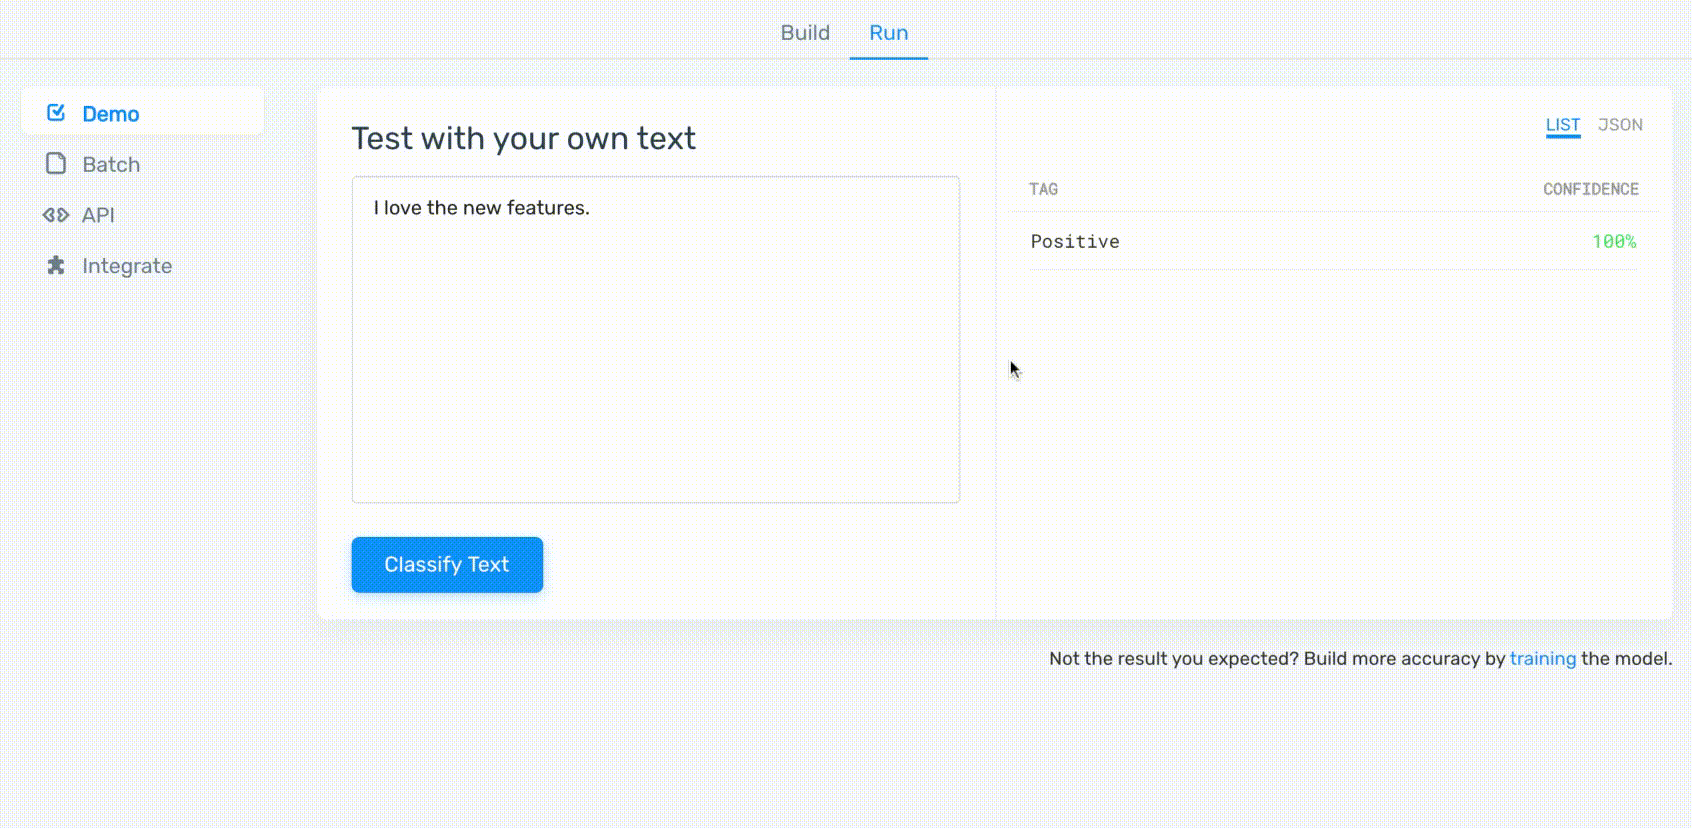Click the 'Test with your own text' heading
This screenshot has width=1692, height=828.
click(523, 138)
